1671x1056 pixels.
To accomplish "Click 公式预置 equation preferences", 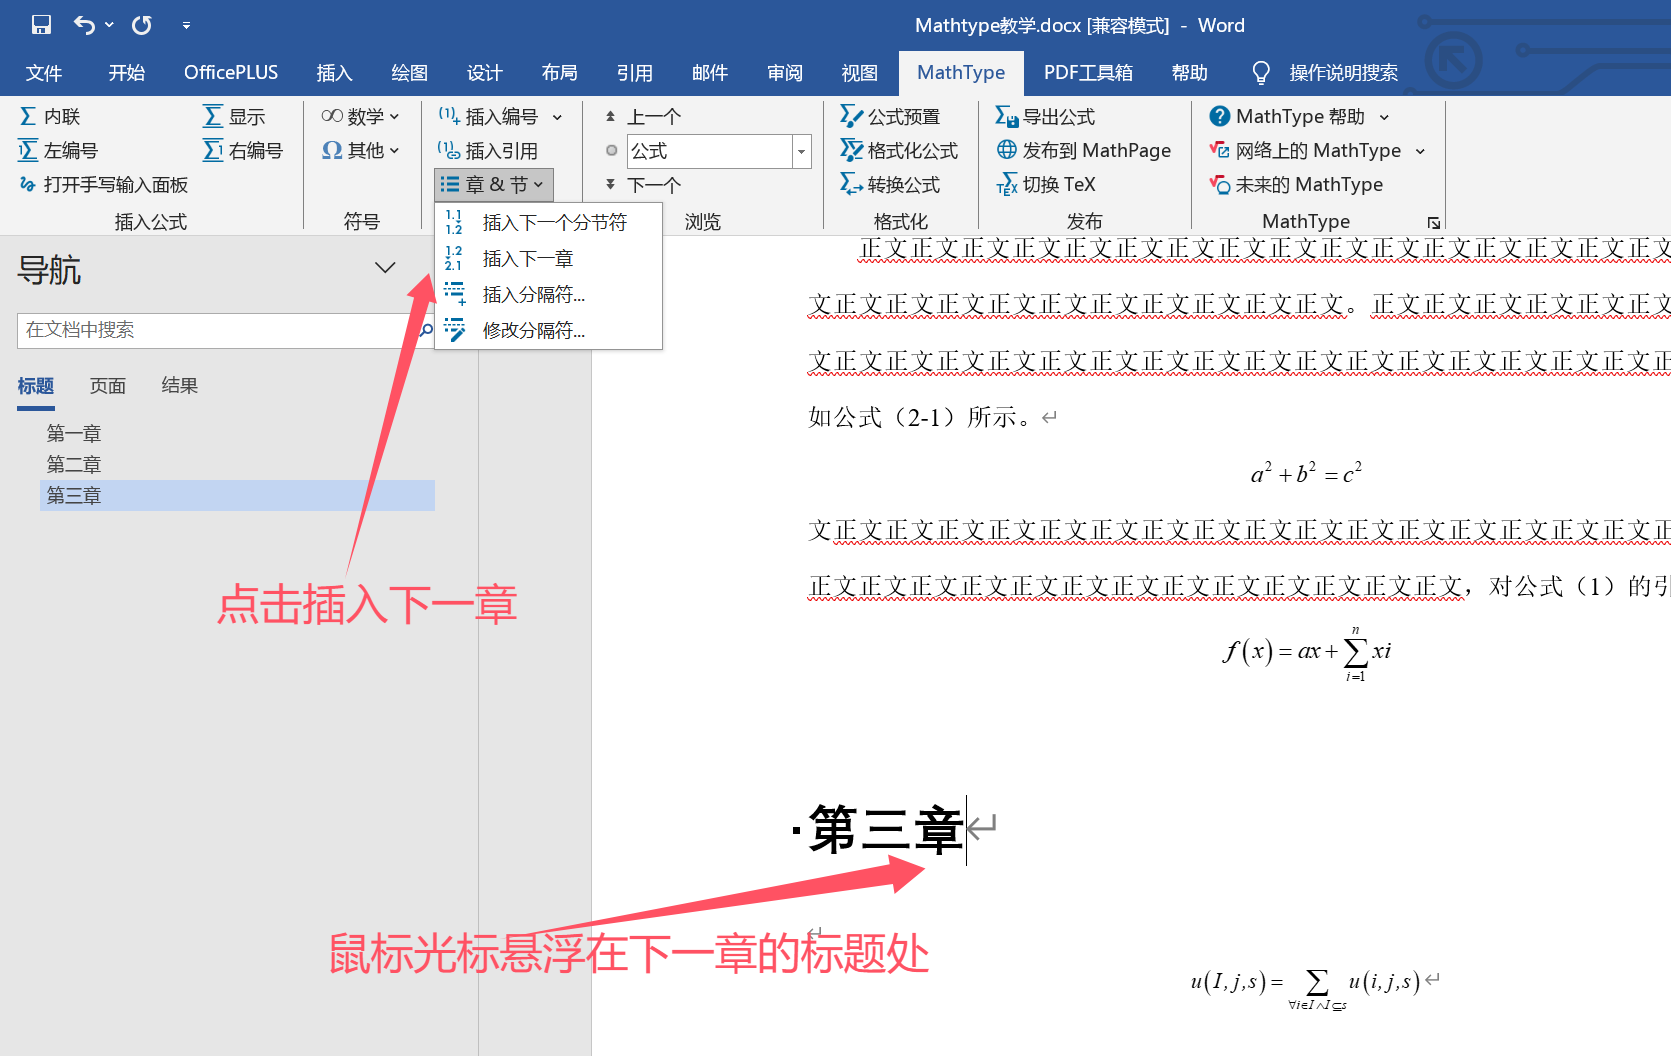I will (890, 117).
